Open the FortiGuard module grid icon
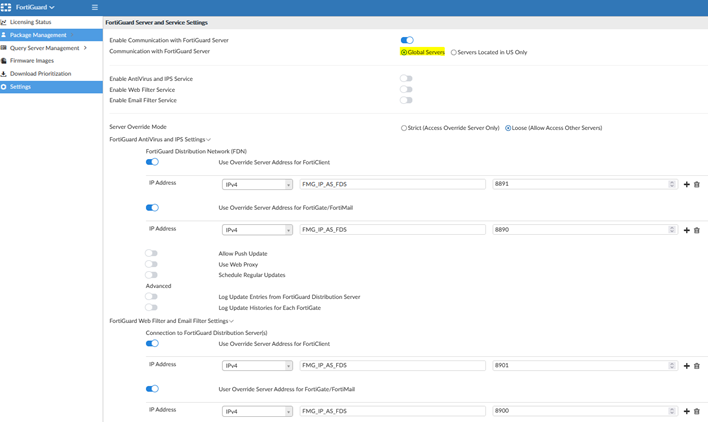Image resolution: width=708 pixels, height=422 pixels. click(6, 7)
